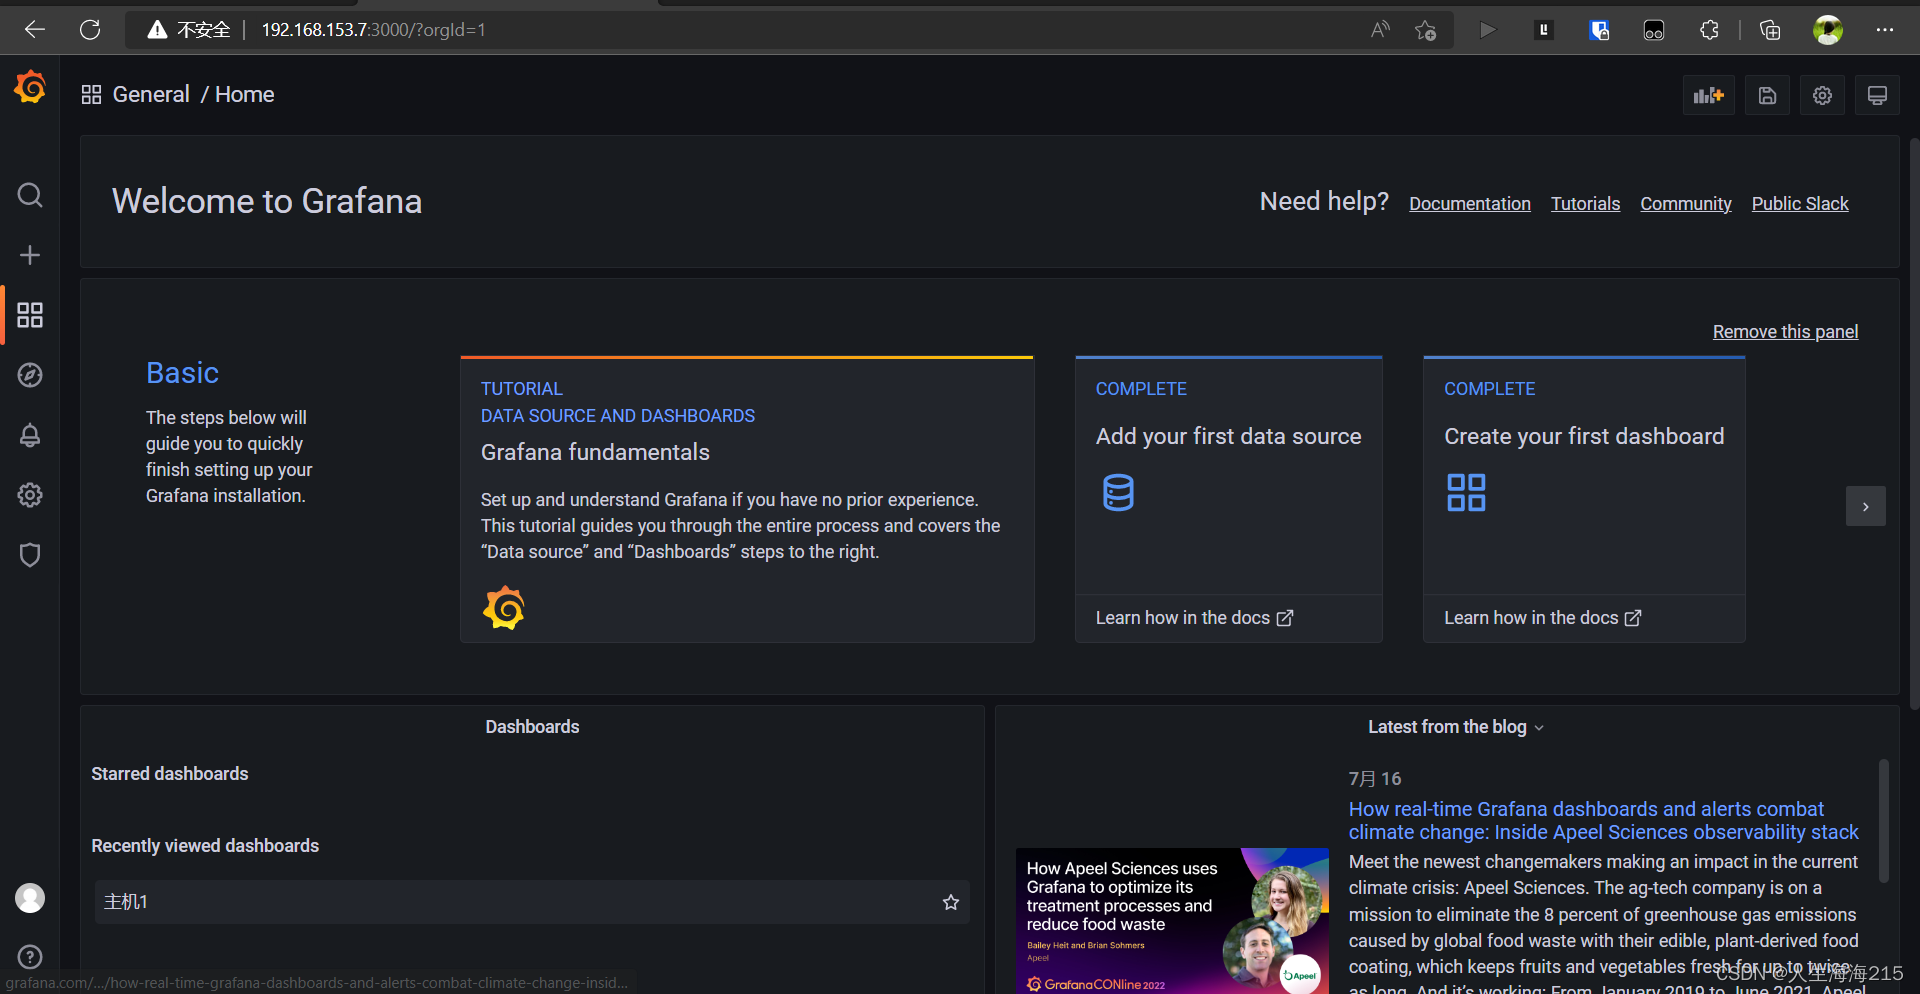This screenshot has height=994, width=1920.
Task: Click next arrow in setup steps panel
Action: click(x=1866, y=506)
